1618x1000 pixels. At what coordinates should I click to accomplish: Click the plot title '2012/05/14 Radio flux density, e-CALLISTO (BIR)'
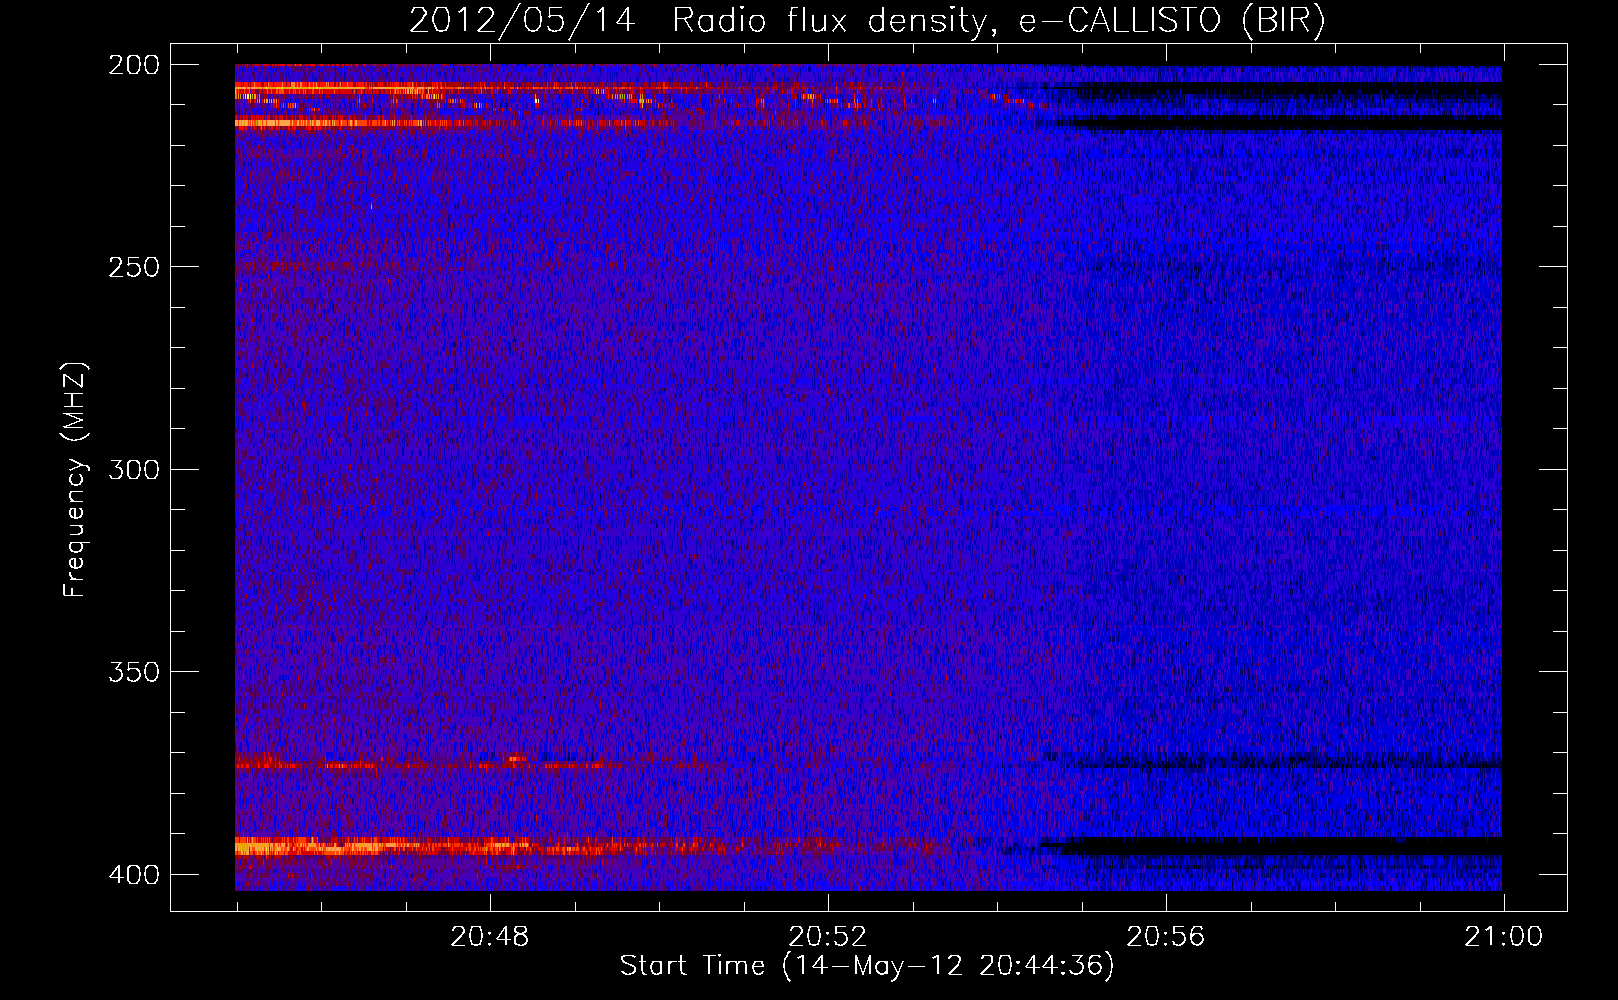867,21
